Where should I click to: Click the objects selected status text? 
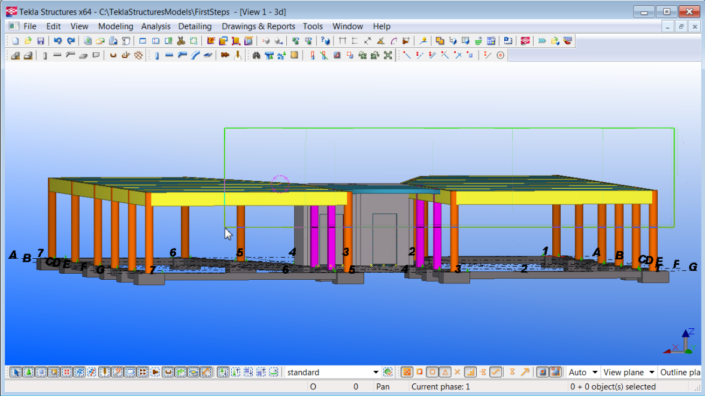pyautogui.click(x=613, y=387)
